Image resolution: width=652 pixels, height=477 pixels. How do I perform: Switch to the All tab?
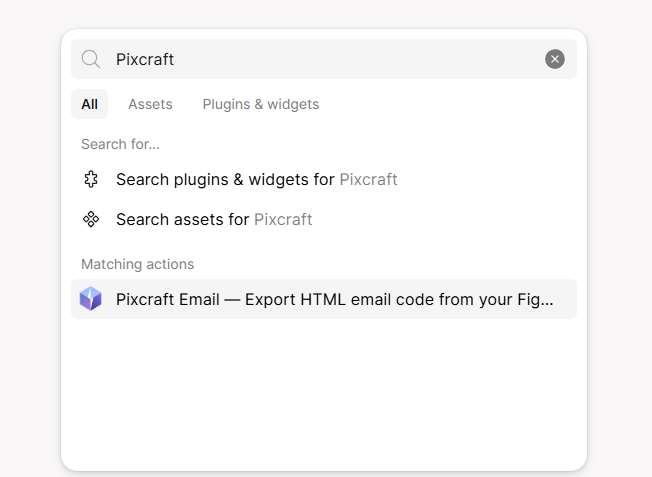click(x=89, y=104)
